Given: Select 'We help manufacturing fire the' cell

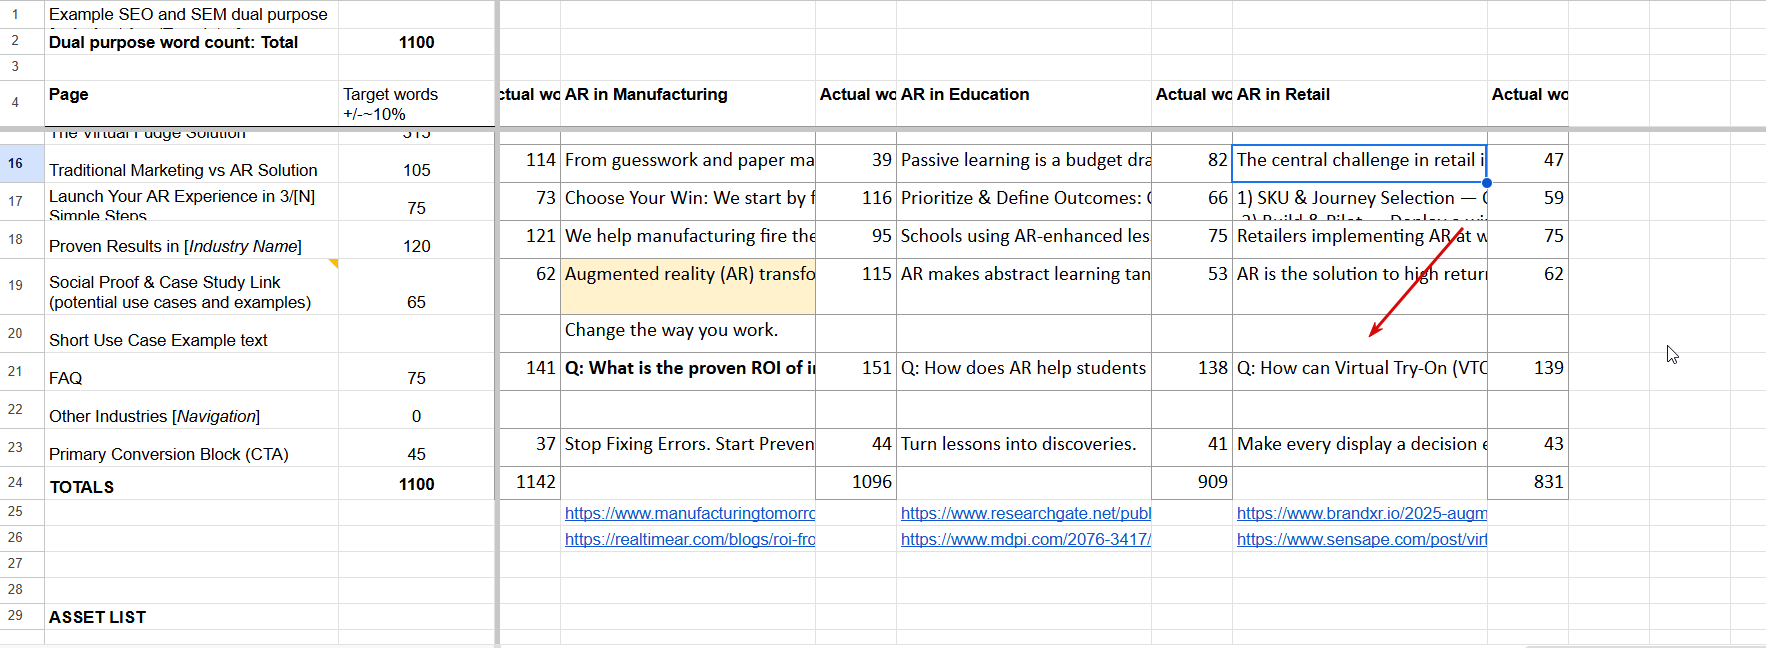Looking at the screenshot, I should click(x=688, y=240).
